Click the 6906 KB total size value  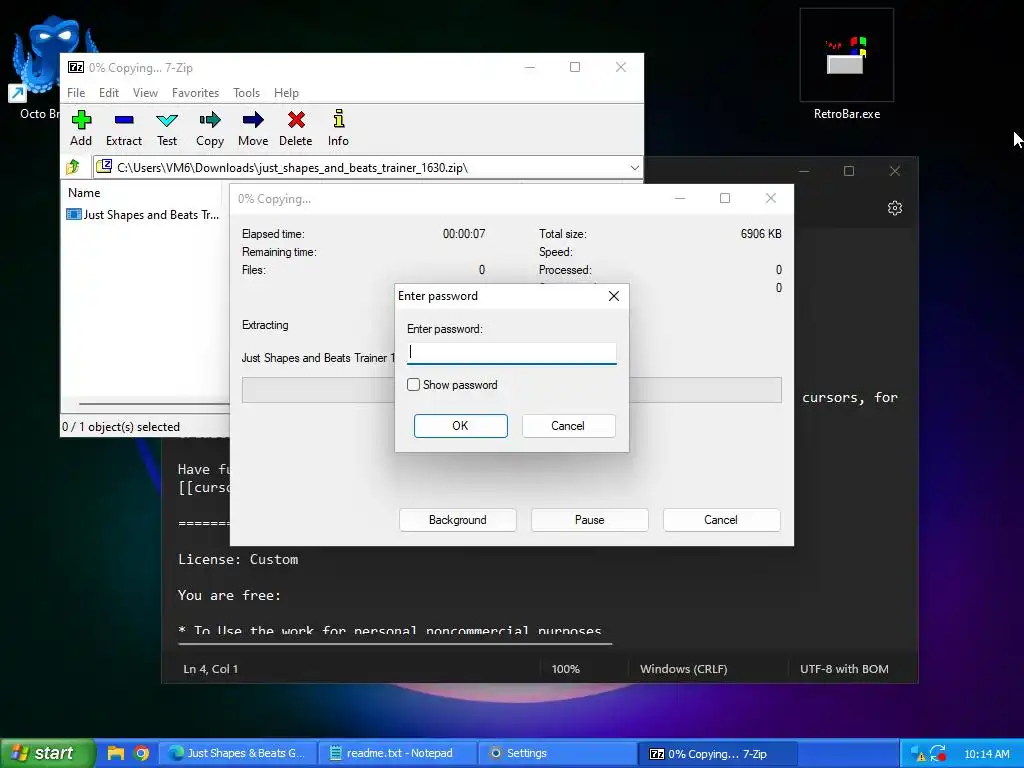(x=761, y=233)
